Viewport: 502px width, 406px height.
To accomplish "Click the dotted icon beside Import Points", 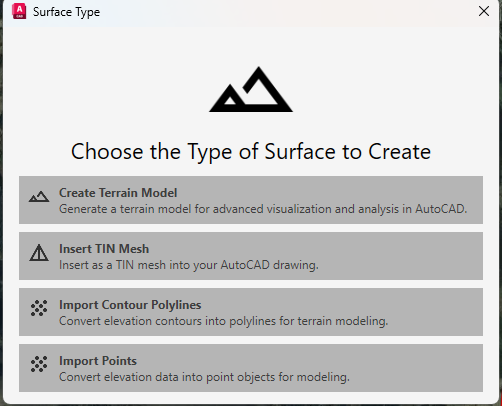I will tap(39, 364).
